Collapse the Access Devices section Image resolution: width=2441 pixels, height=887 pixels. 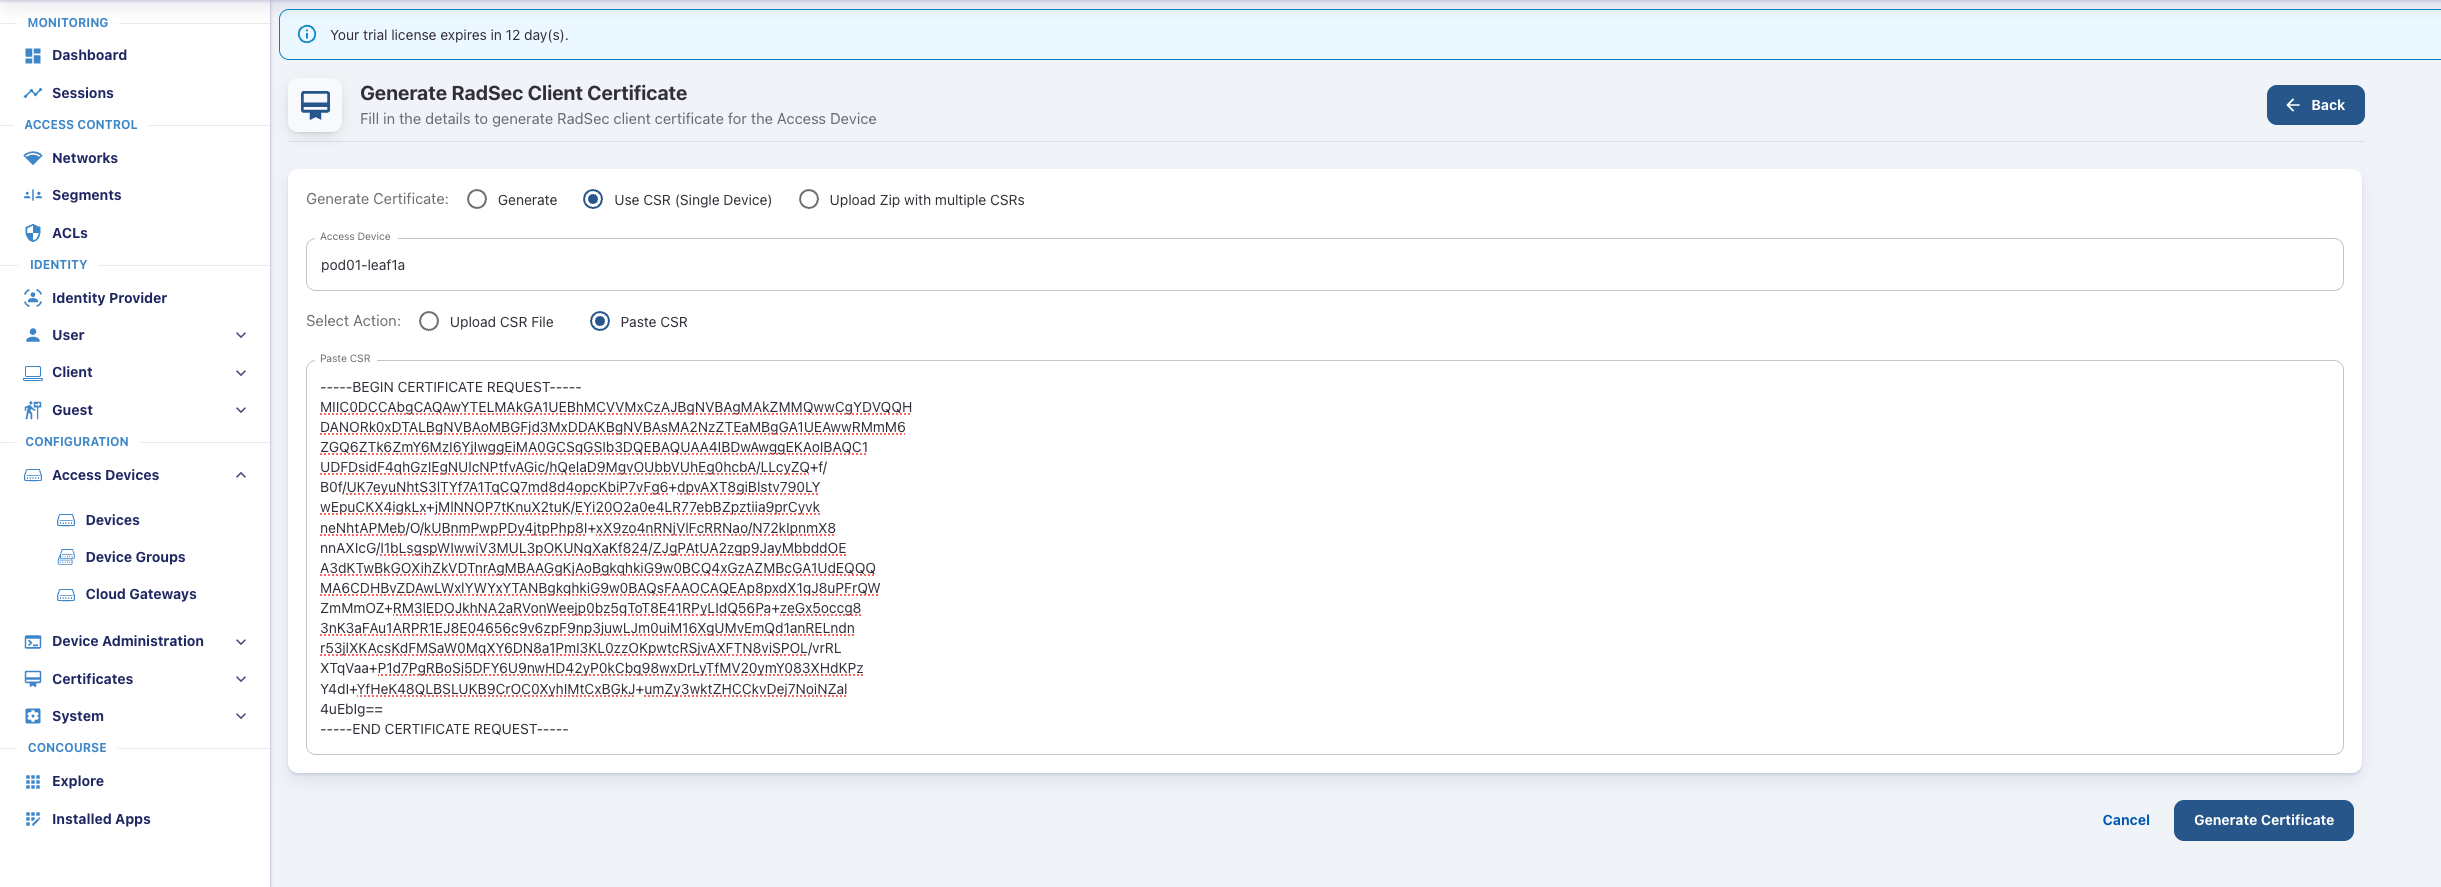click(x=241, y=475)
